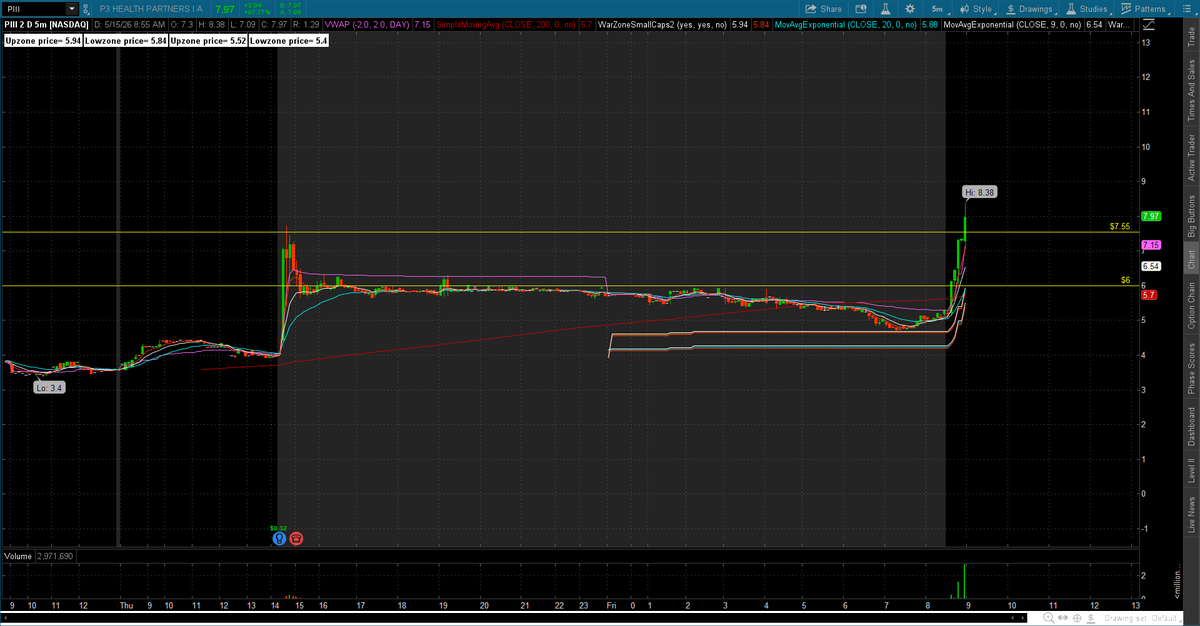Click the pan arrows icon at bottom
Screen dimensions: 1200x626
click(1063, 618)
